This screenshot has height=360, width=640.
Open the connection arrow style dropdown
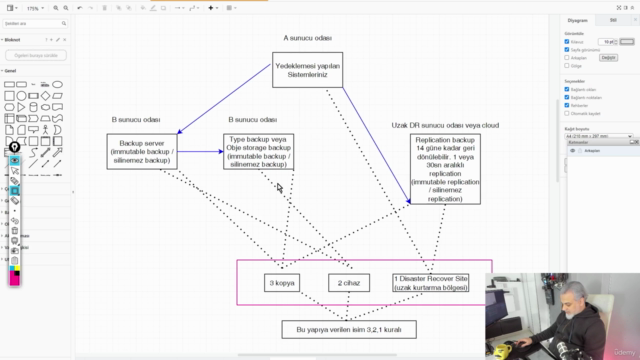pyautogui.click(x=179, y=8)
